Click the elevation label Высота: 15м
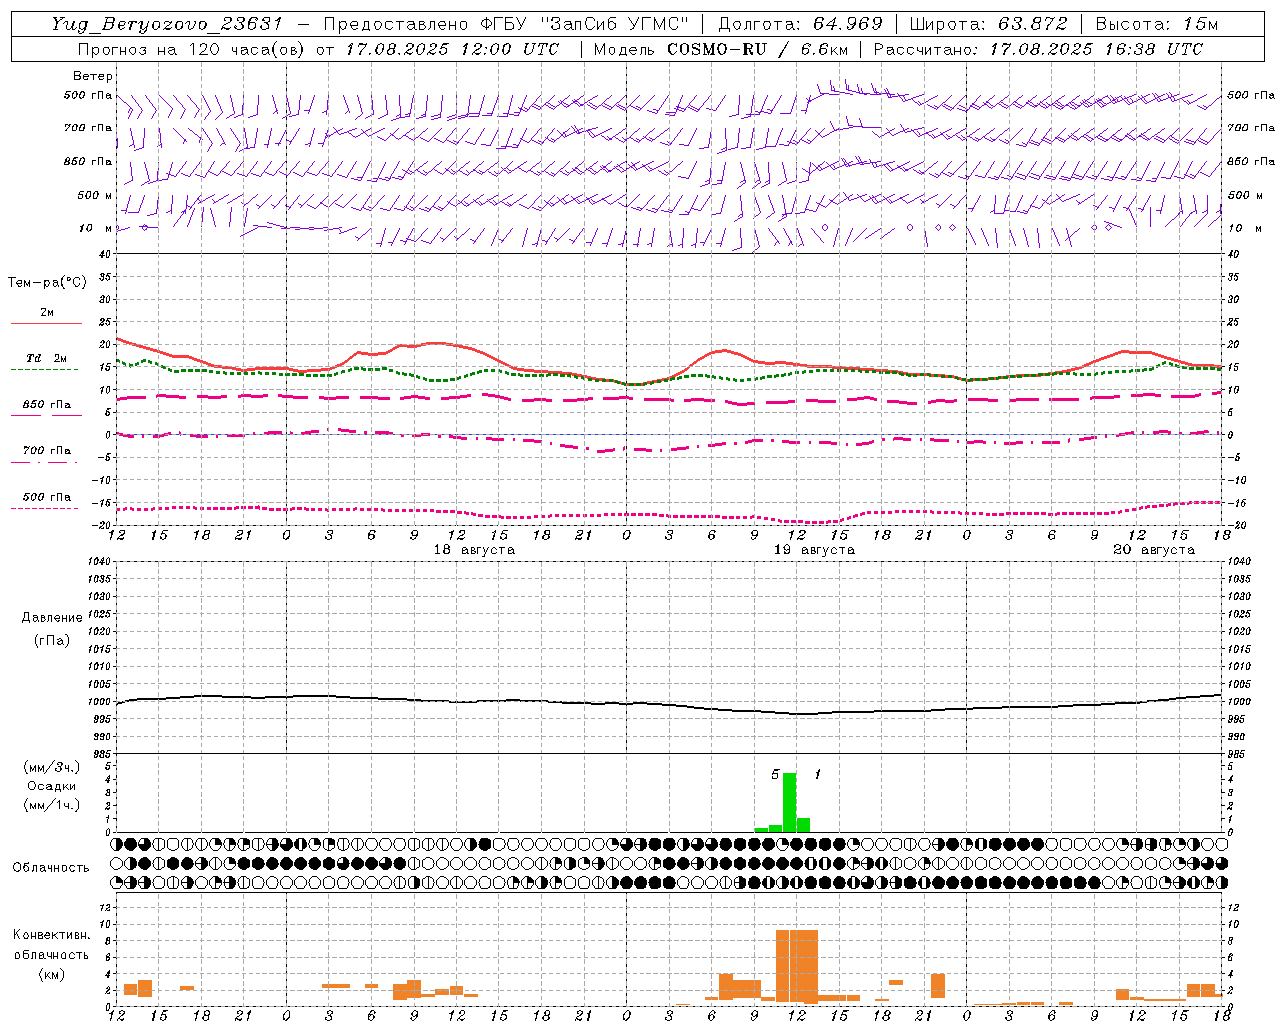 (x=1157, y=24)
